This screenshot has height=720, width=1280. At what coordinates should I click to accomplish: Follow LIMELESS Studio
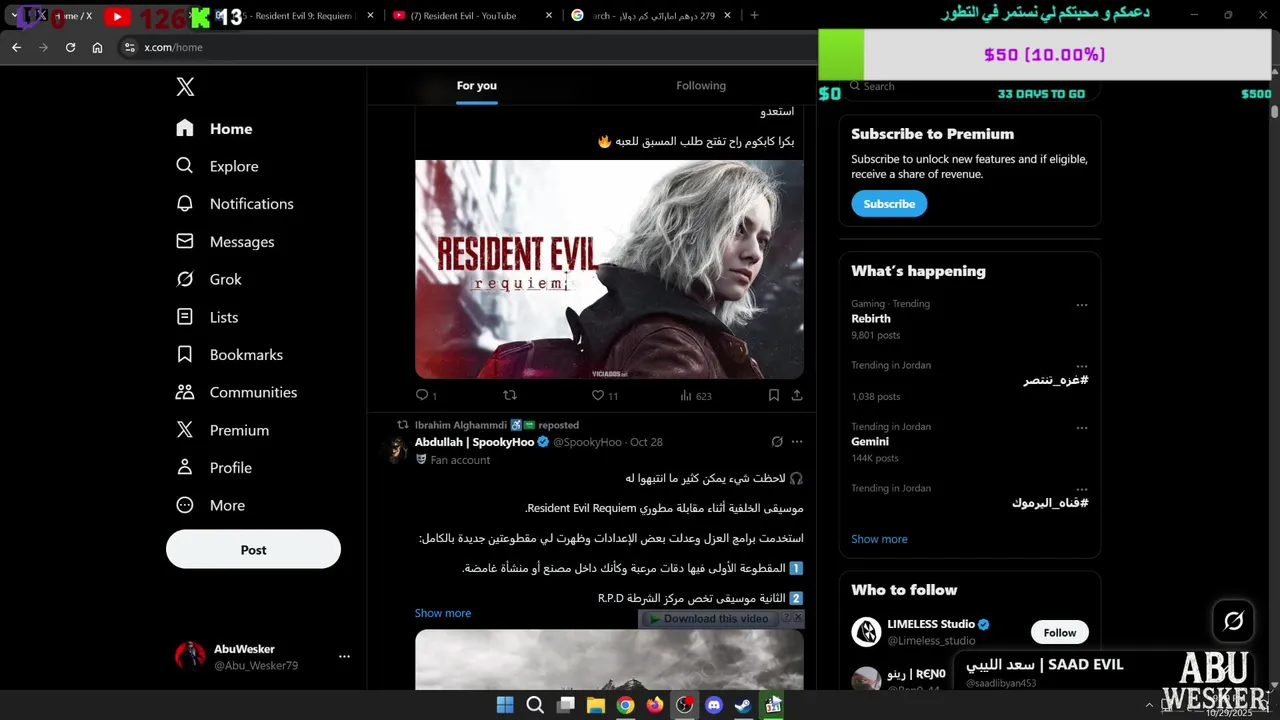(x=1060, y=632)
